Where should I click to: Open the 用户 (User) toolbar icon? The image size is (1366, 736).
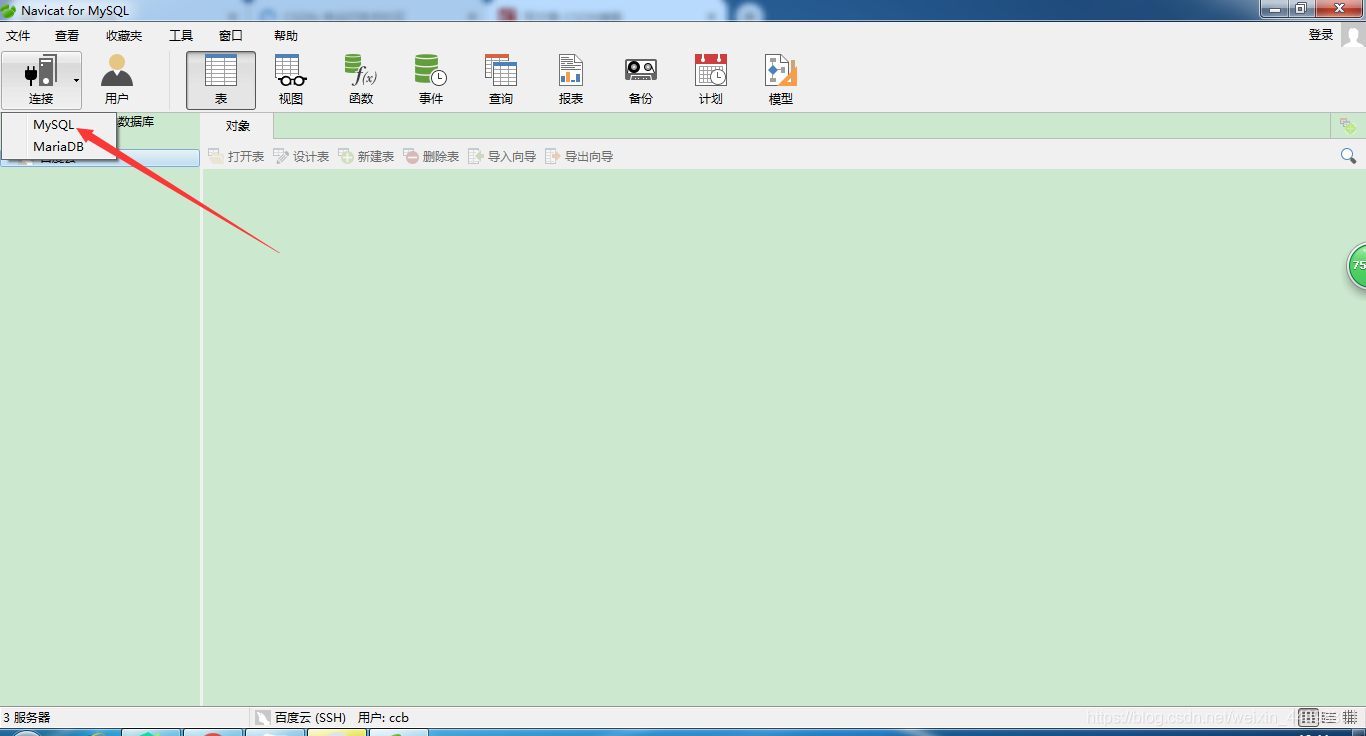(x=117, y=80)
